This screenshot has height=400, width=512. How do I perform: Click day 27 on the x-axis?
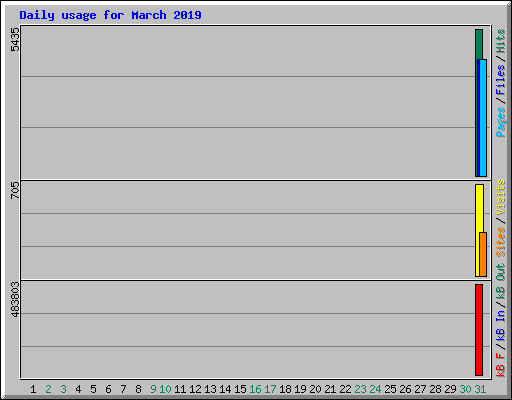(x=420, y=389)
